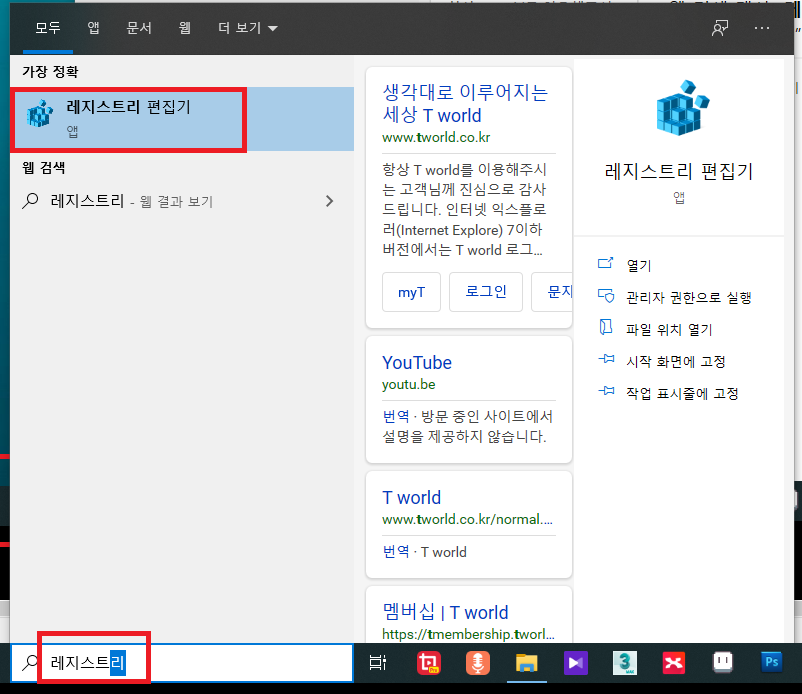Click the partially visible 문자 button
Viewport: 802px width, 694px height.
click(x=552, y=292)
